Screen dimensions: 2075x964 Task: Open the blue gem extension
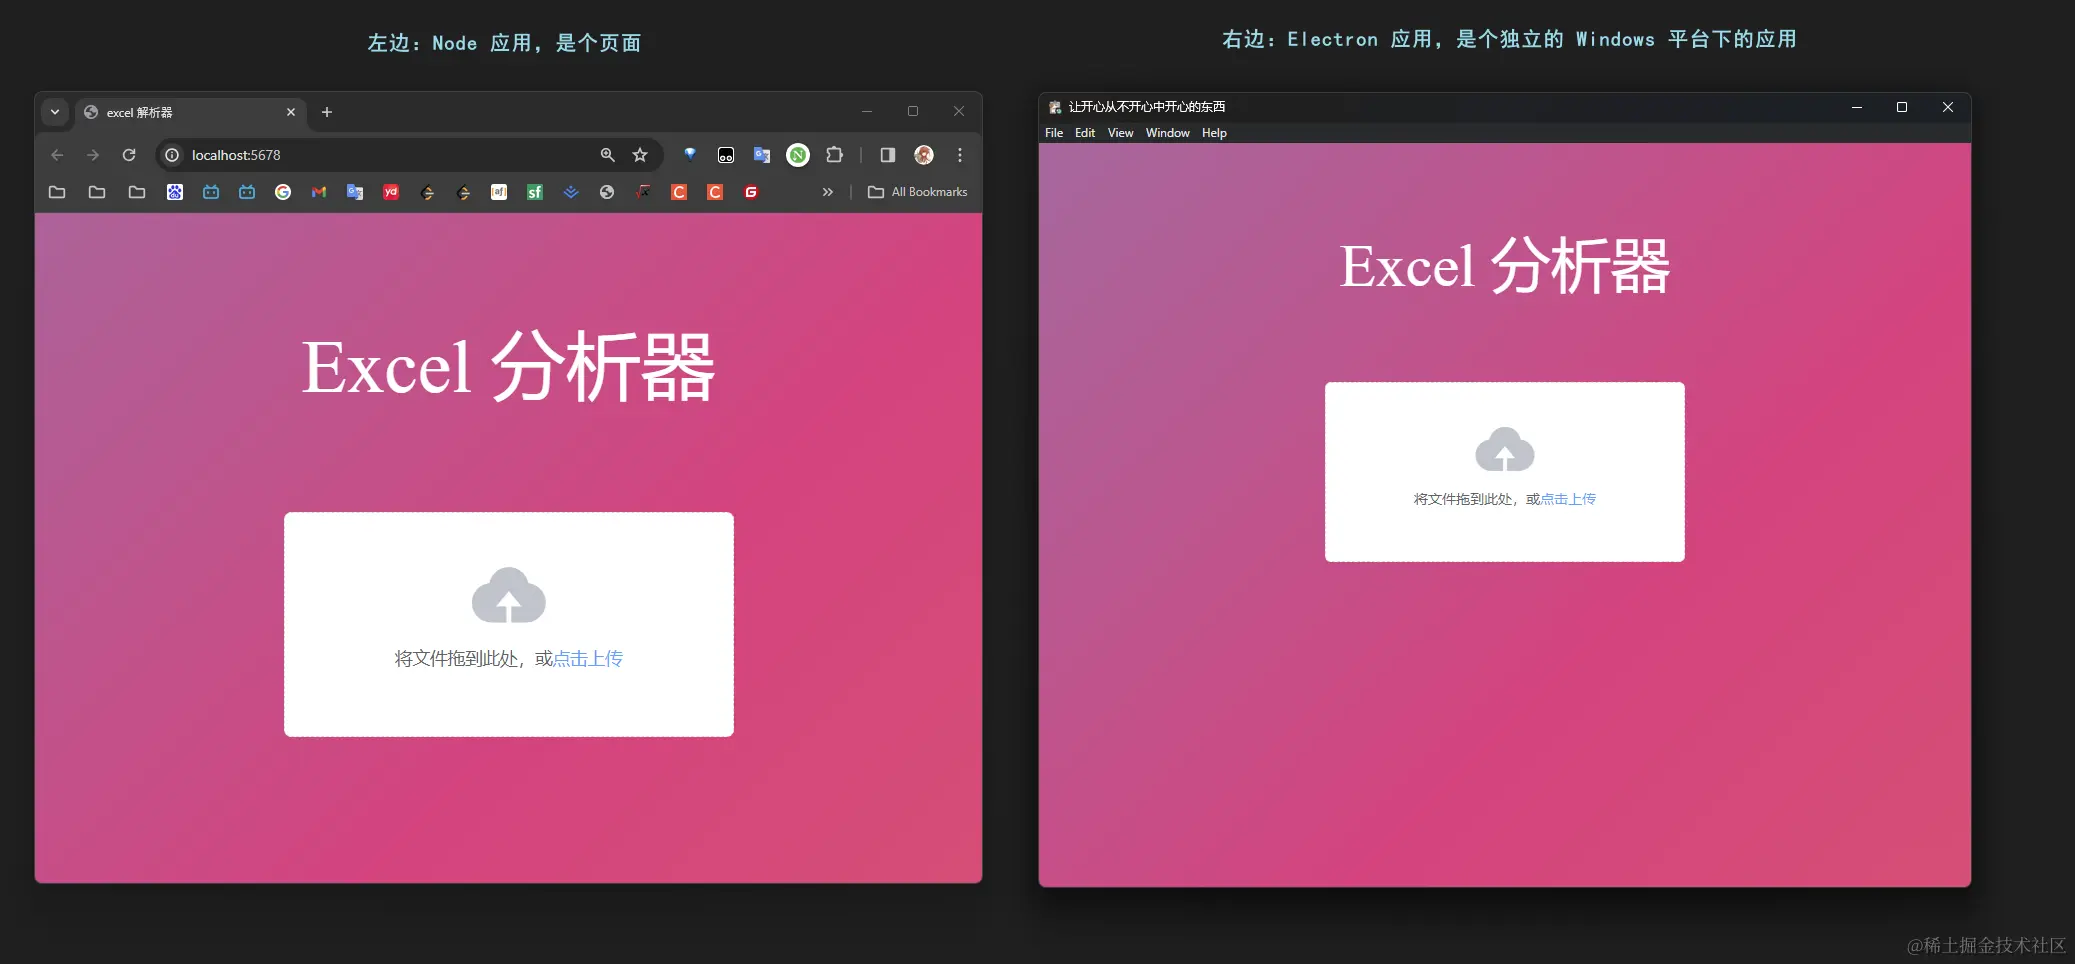(690, 155)
